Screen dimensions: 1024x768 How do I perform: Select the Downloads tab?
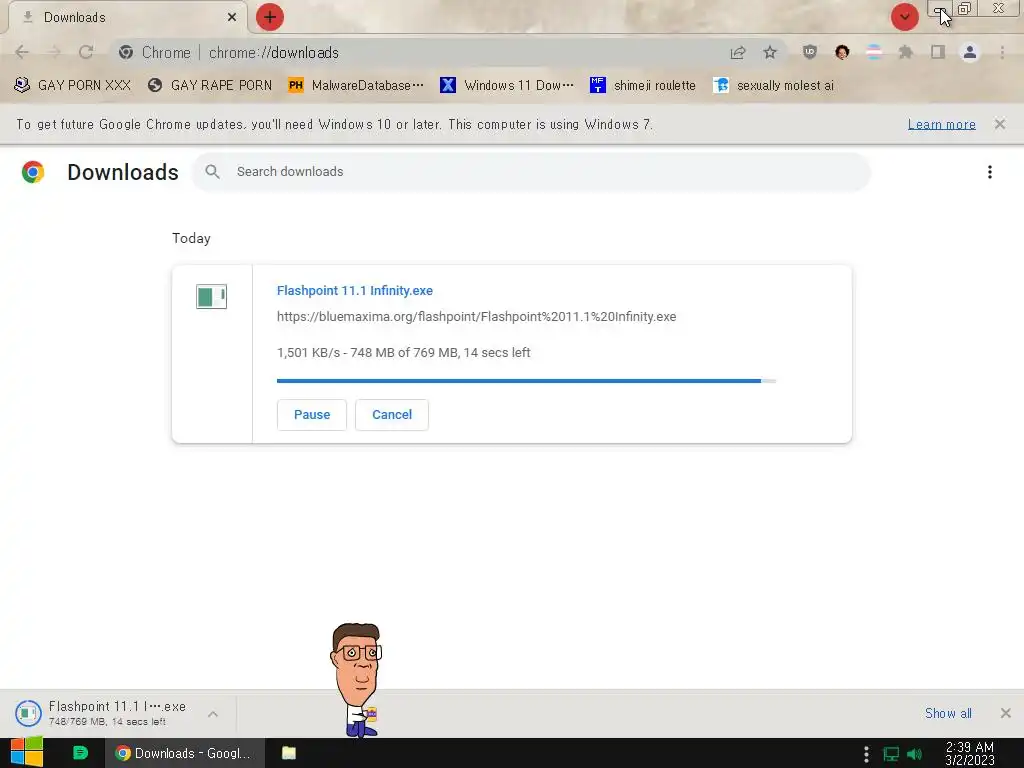coord(128,17)
